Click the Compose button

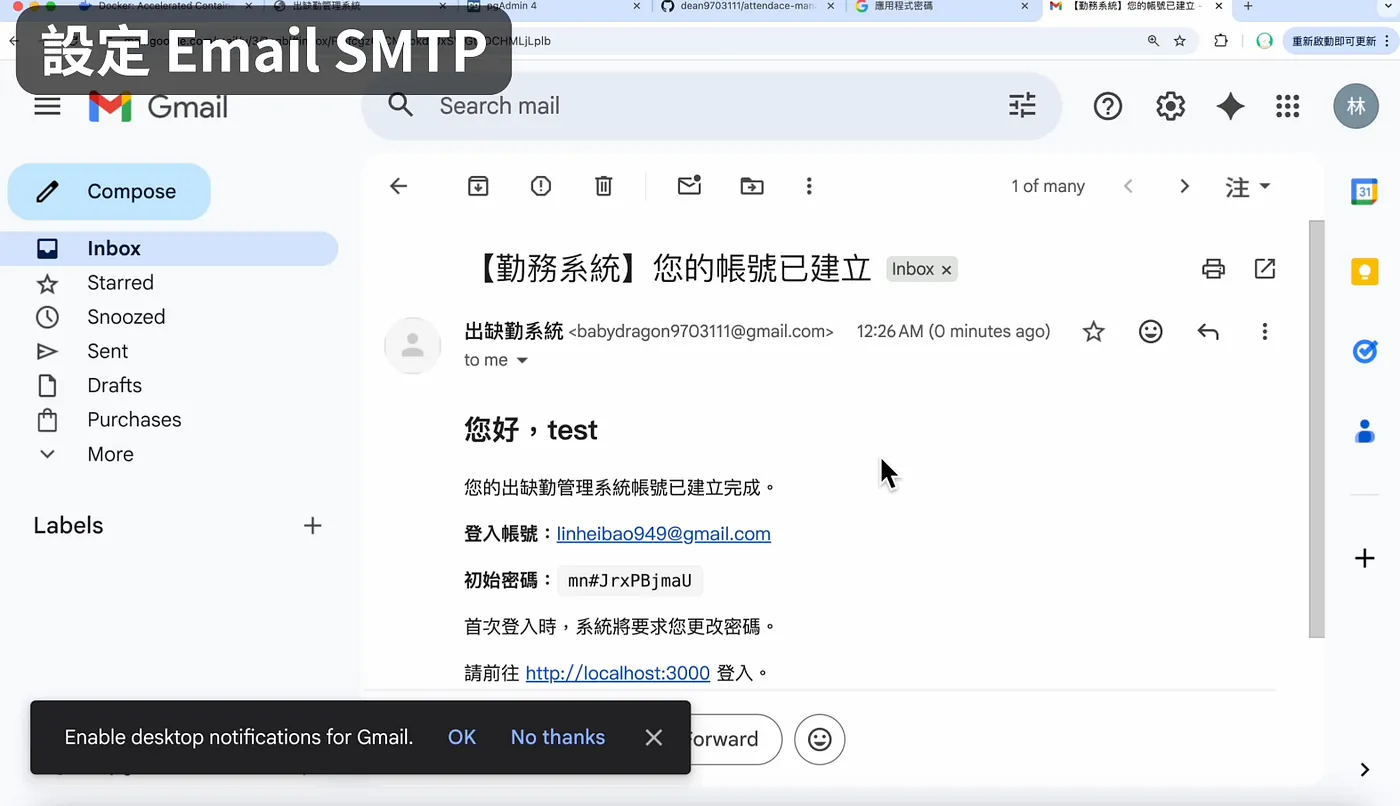tap(109, 191)
